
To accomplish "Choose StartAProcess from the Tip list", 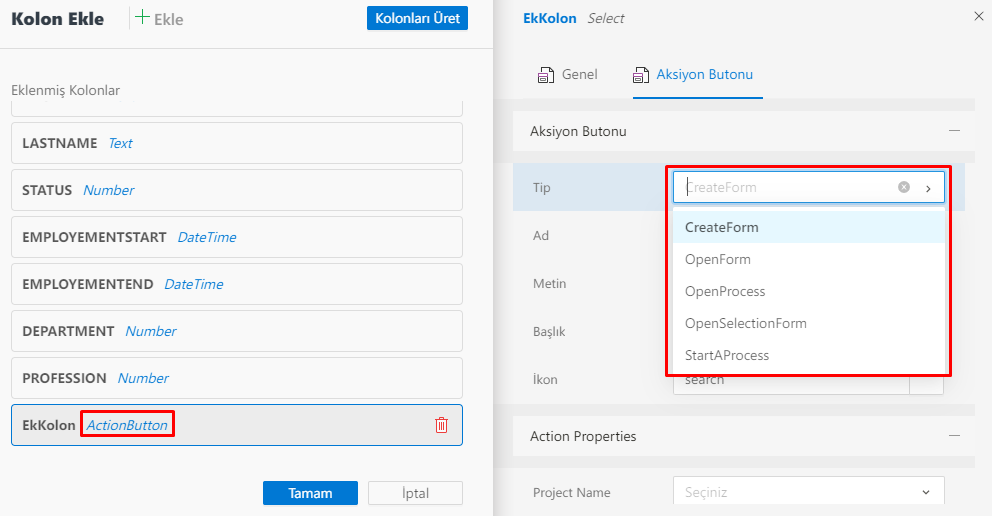I will (726, 355).
